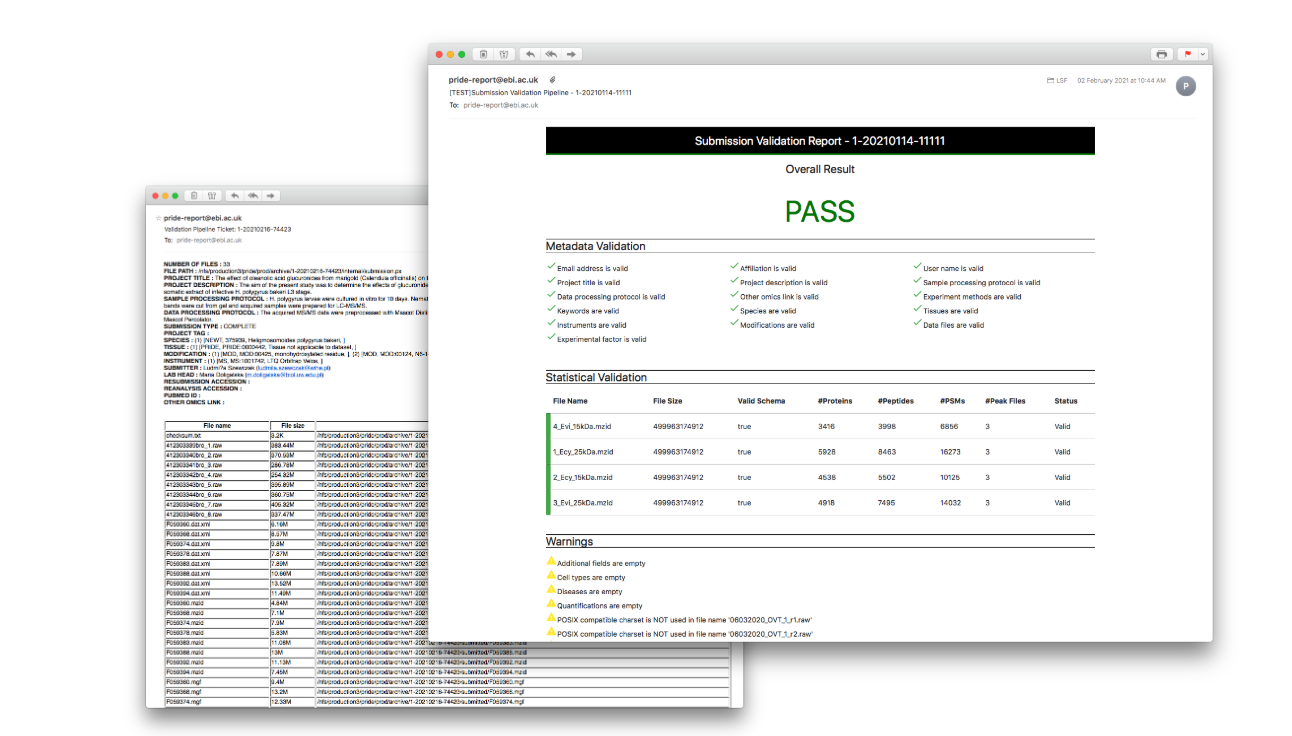Click sender address in back ticket window
The width and height of the screenshot is (1292, 736).
[203, 218]
